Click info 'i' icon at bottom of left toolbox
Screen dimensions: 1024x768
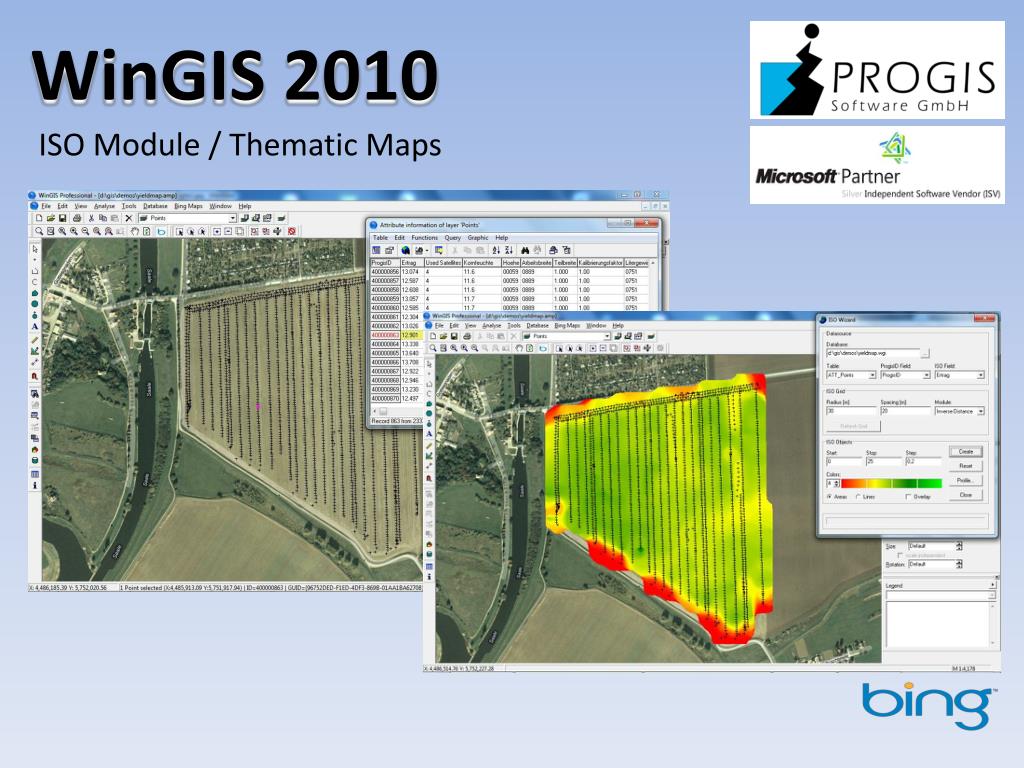(x=35, y=485)
